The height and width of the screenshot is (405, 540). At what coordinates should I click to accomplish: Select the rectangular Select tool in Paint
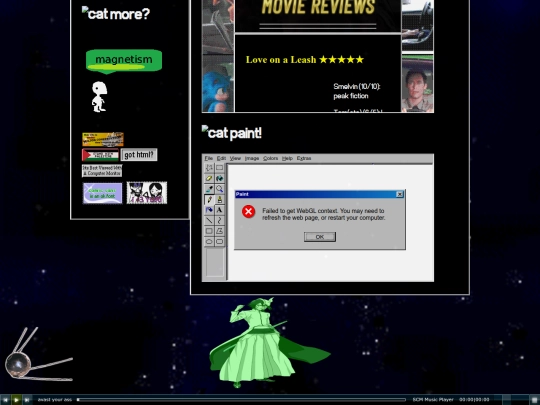click(219, 168)
